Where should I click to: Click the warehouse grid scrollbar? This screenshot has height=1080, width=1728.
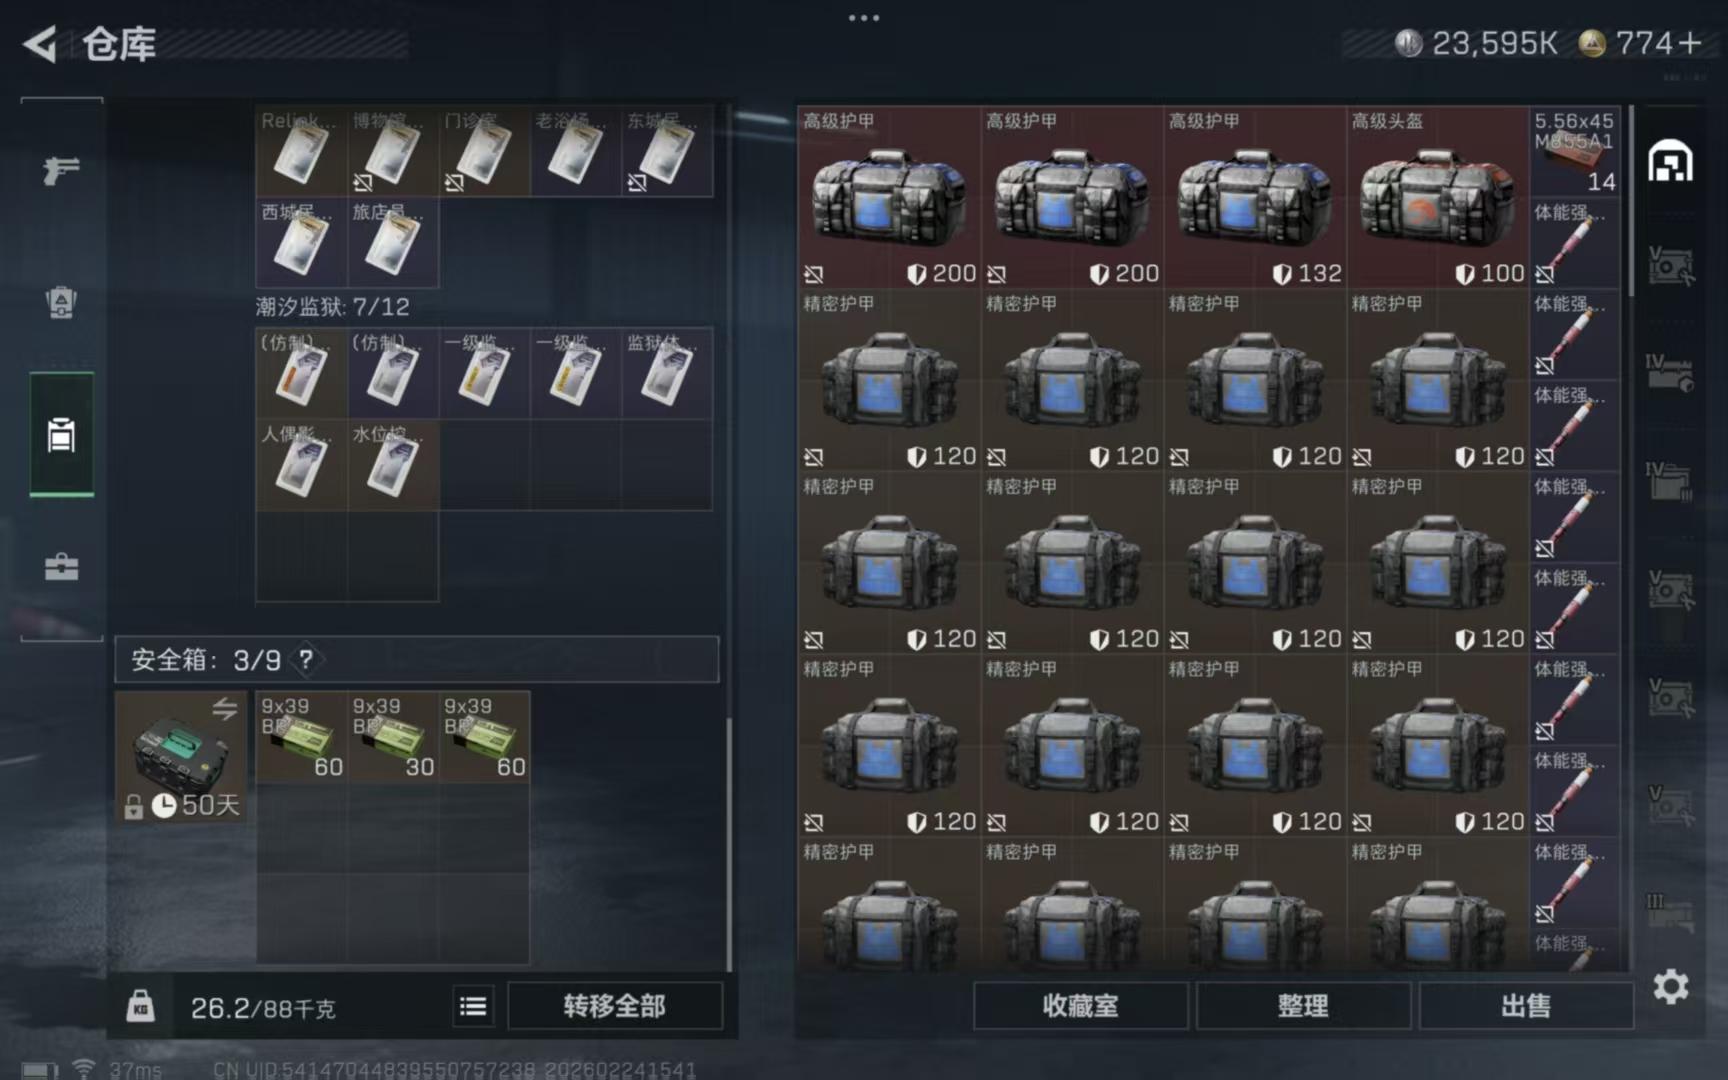point(1632,200)
